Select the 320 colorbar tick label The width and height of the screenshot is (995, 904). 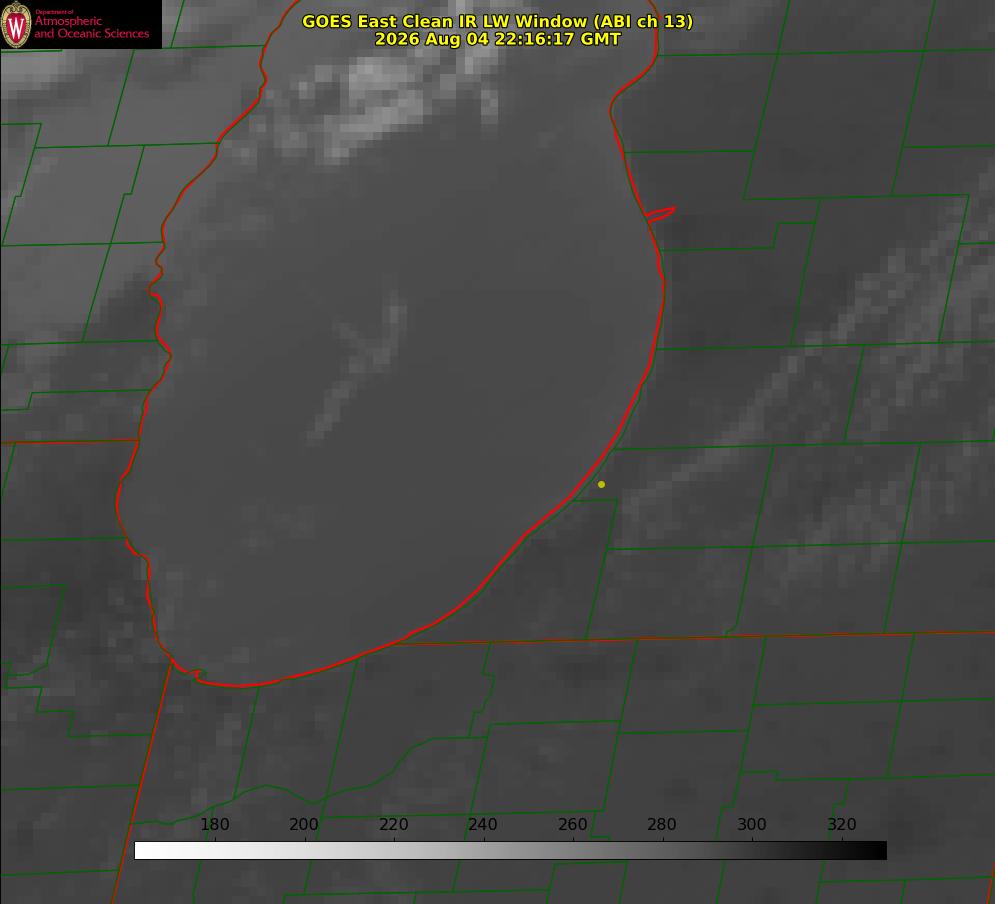pos(842,824)
